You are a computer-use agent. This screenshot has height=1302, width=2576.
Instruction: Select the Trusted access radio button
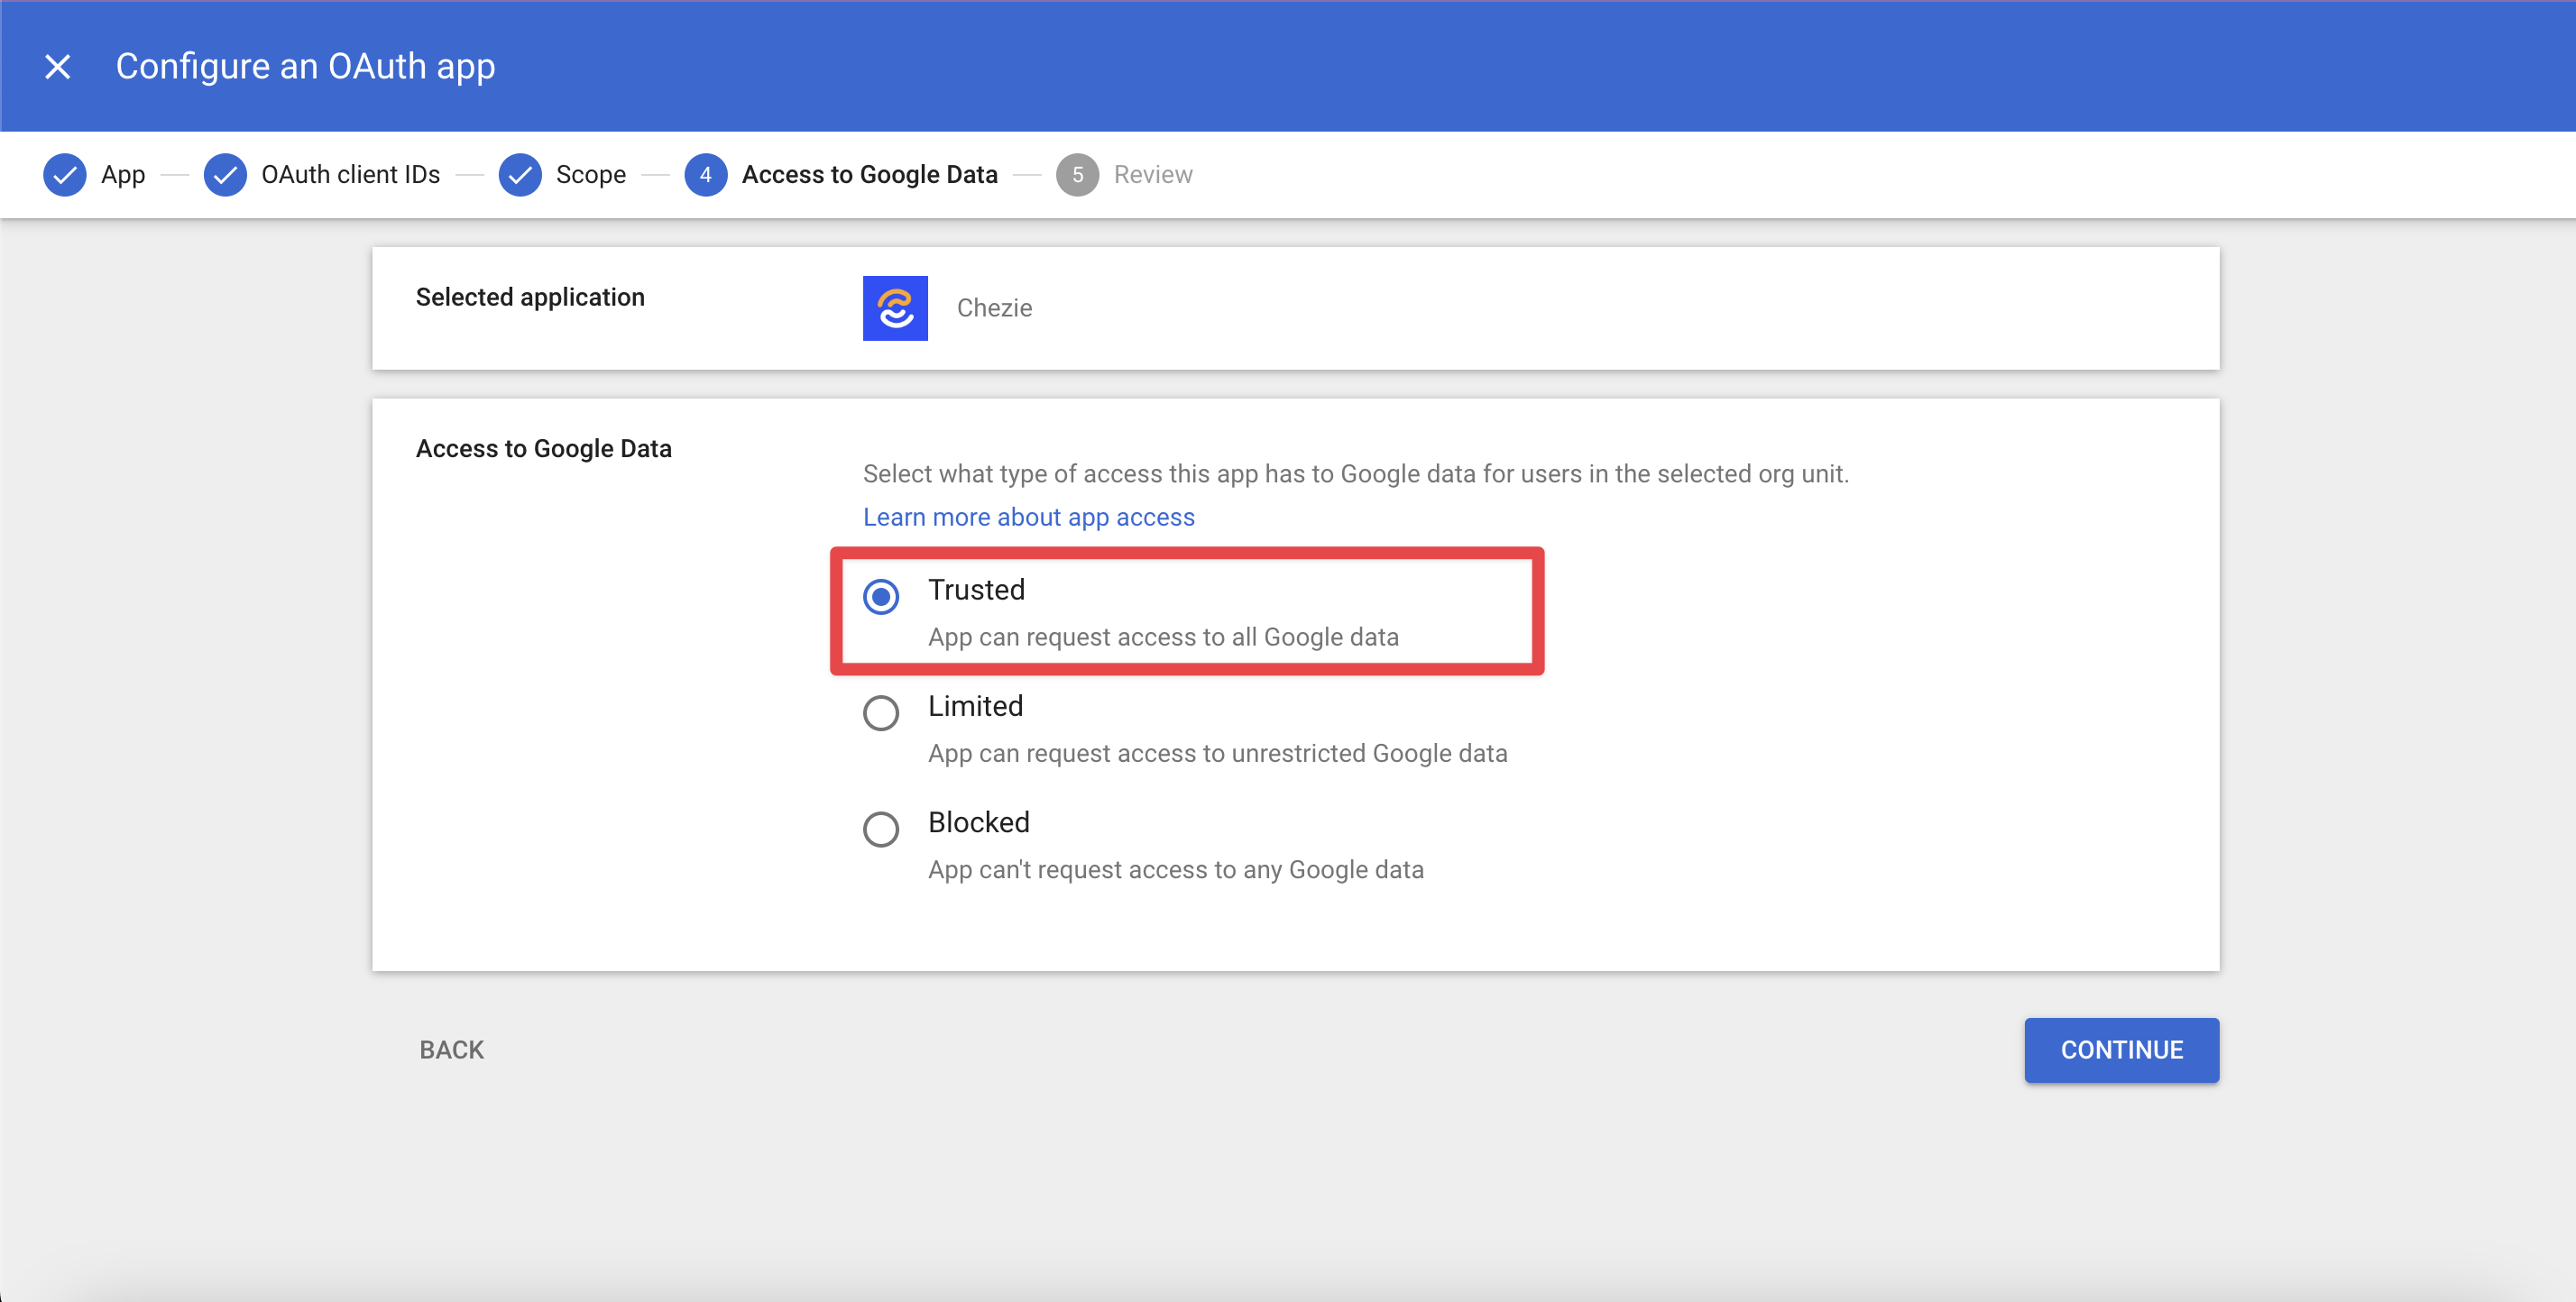(x=880, y=597)
